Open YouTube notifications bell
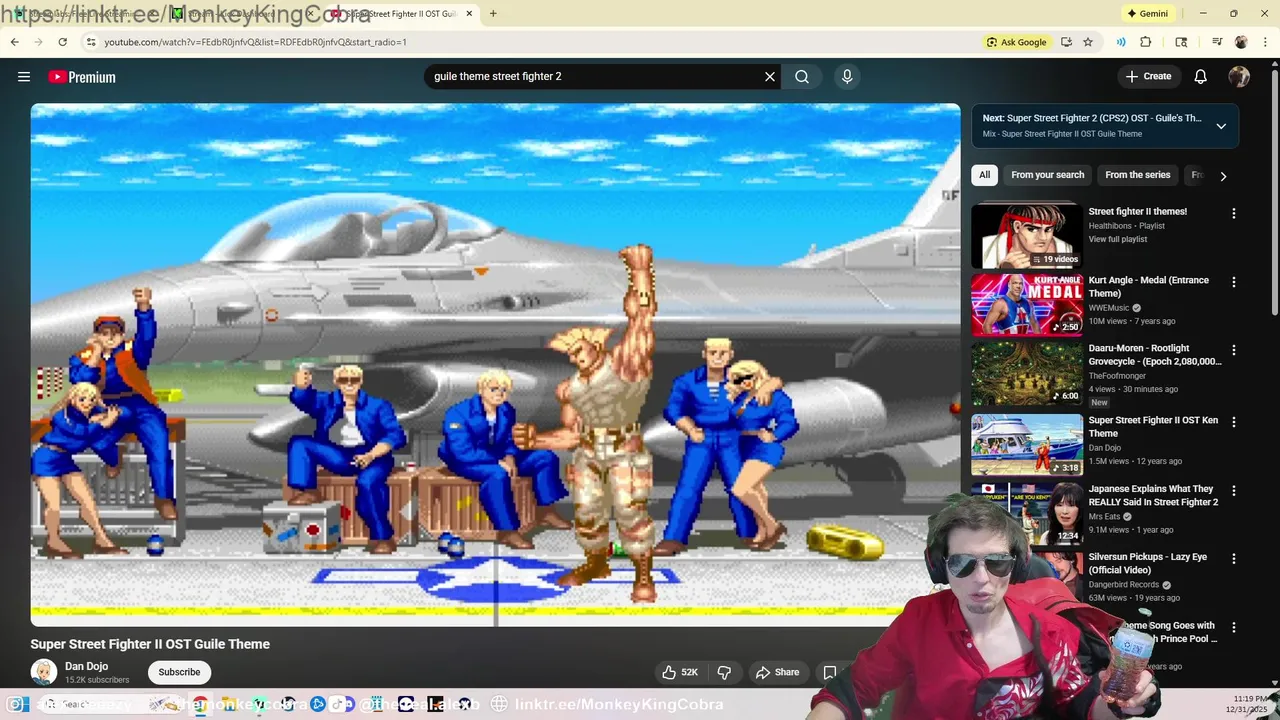This screenshot has height=720, width=1280. point(1201,77)
